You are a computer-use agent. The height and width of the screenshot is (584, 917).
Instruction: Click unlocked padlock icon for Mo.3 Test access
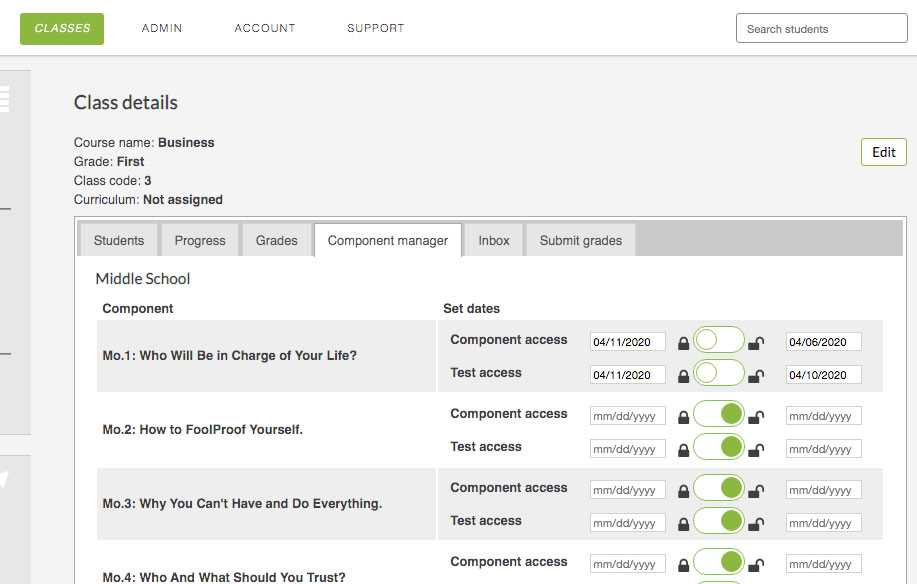[756, 524]
